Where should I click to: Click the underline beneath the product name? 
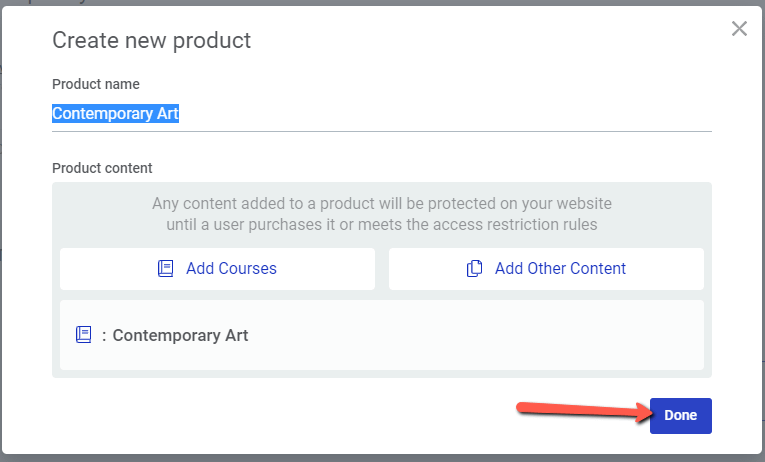tap(382, 131)
